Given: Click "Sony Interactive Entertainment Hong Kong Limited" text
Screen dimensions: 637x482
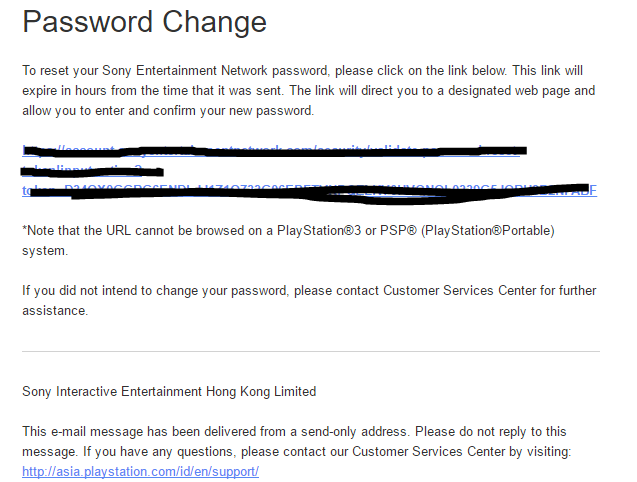Looking at the screenshot, I should [x=169, y=391].
